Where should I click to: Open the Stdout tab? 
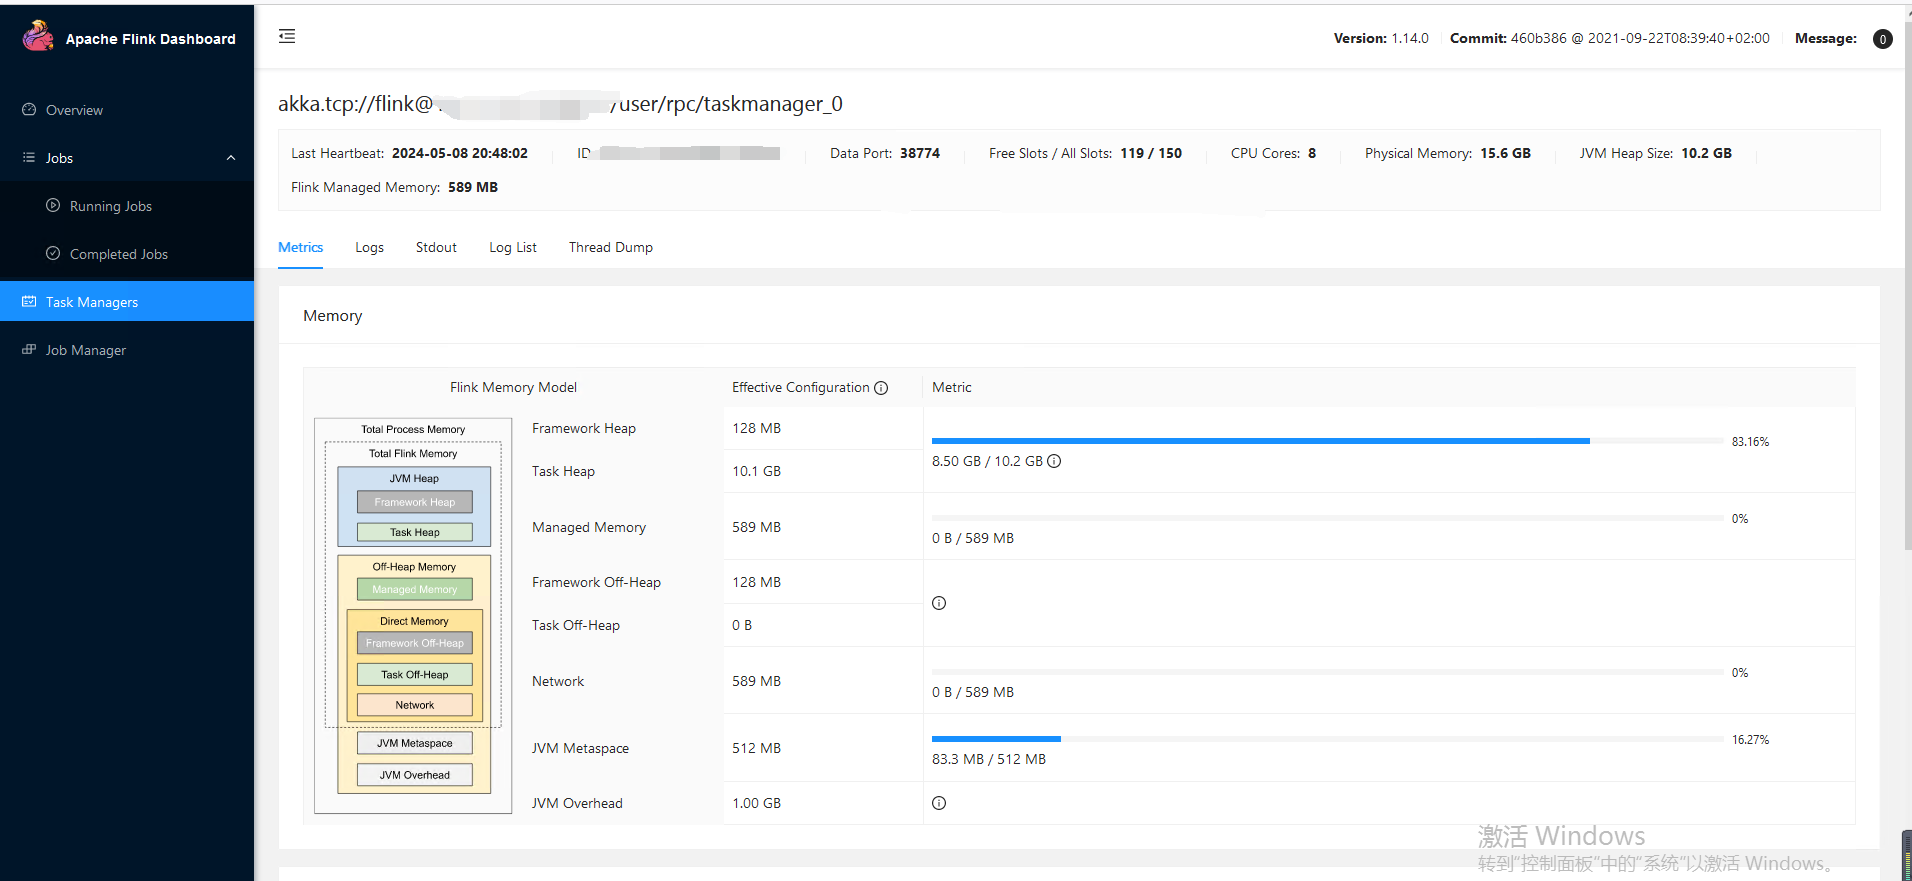tap(436, 247)
